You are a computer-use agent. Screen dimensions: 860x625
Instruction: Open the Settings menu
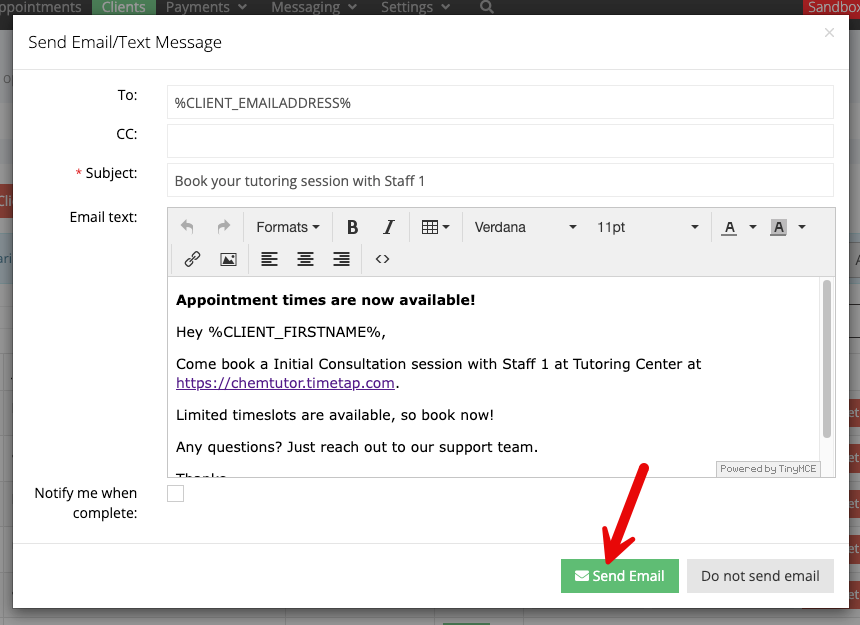point(415,7)
